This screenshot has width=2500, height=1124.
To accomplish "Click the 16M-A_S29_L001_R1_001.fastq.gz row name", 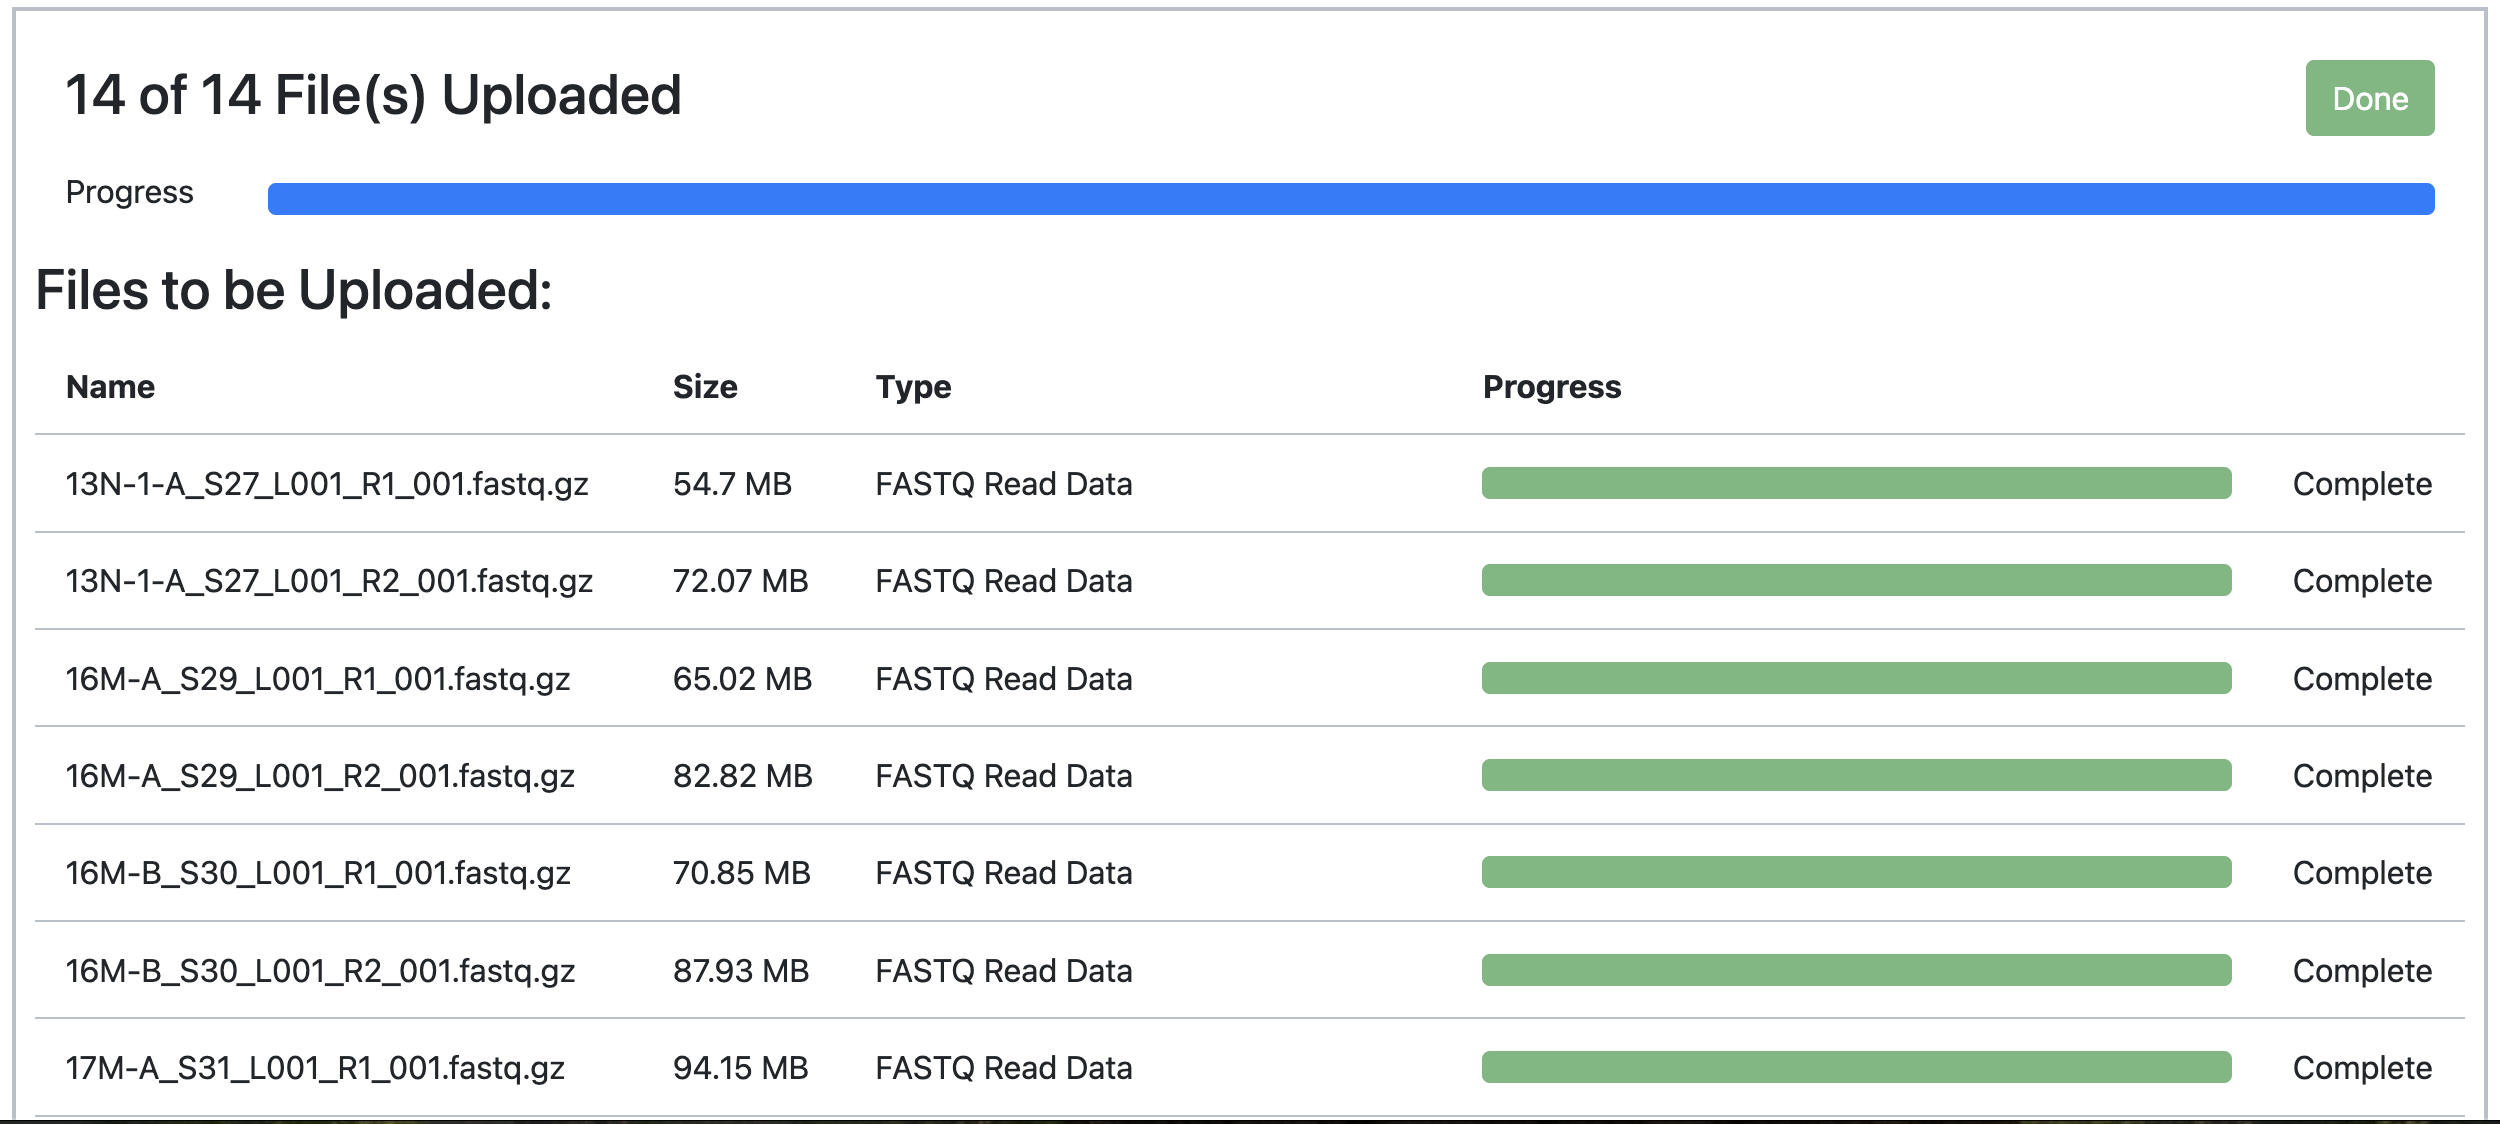I will pos(318,679).
